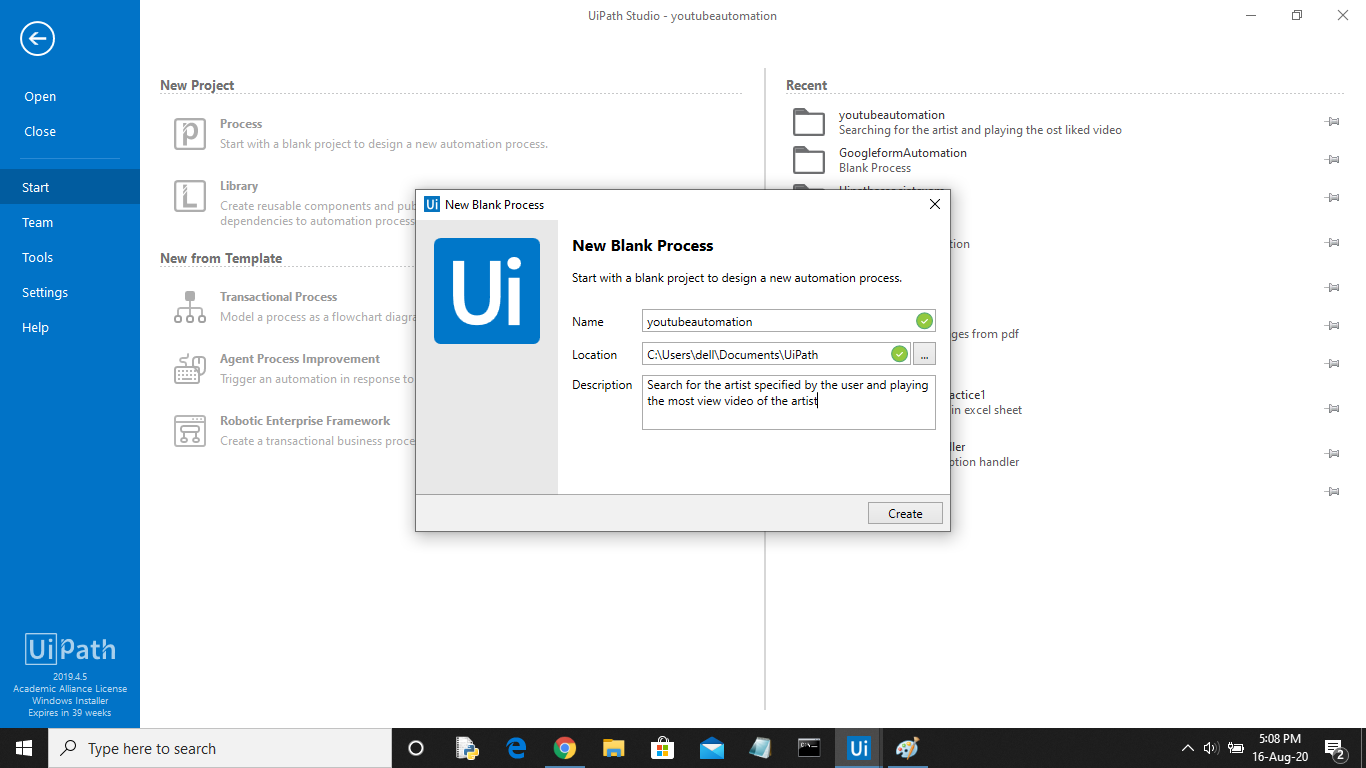This screenshot has width=1366, height=768.
Task: Click the GoogleformAutomation folder icon in Recent
Action: tap(809, 160)
